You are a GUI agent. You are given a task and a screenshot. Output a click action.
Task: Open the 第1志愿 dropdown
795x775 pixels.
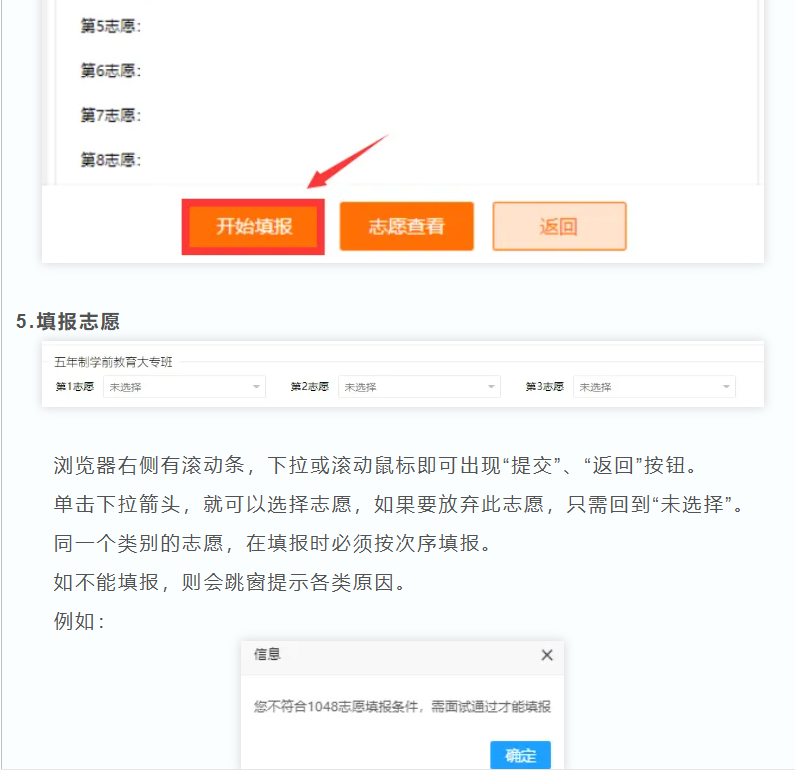tap(184, 387)
